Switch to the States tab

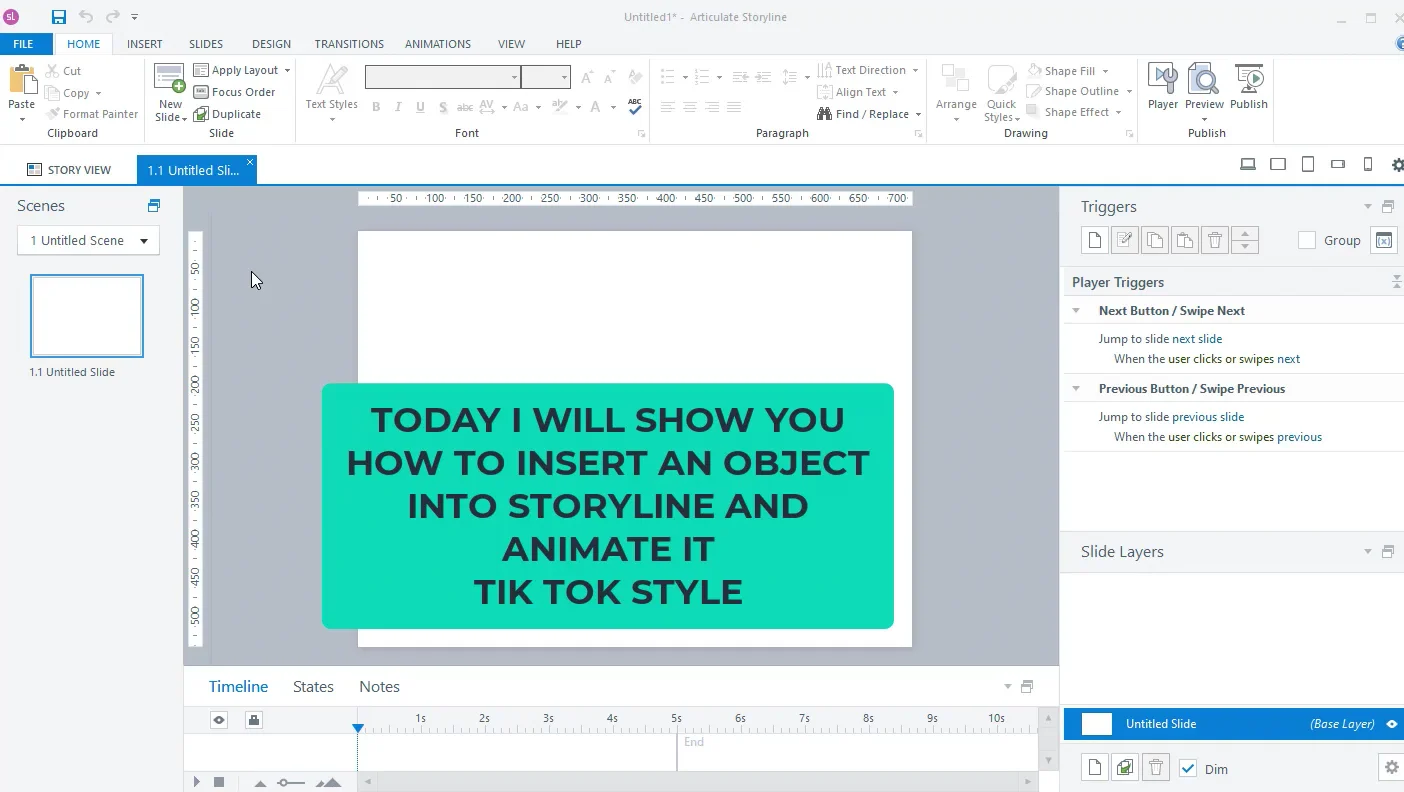[x=313, y=687]
